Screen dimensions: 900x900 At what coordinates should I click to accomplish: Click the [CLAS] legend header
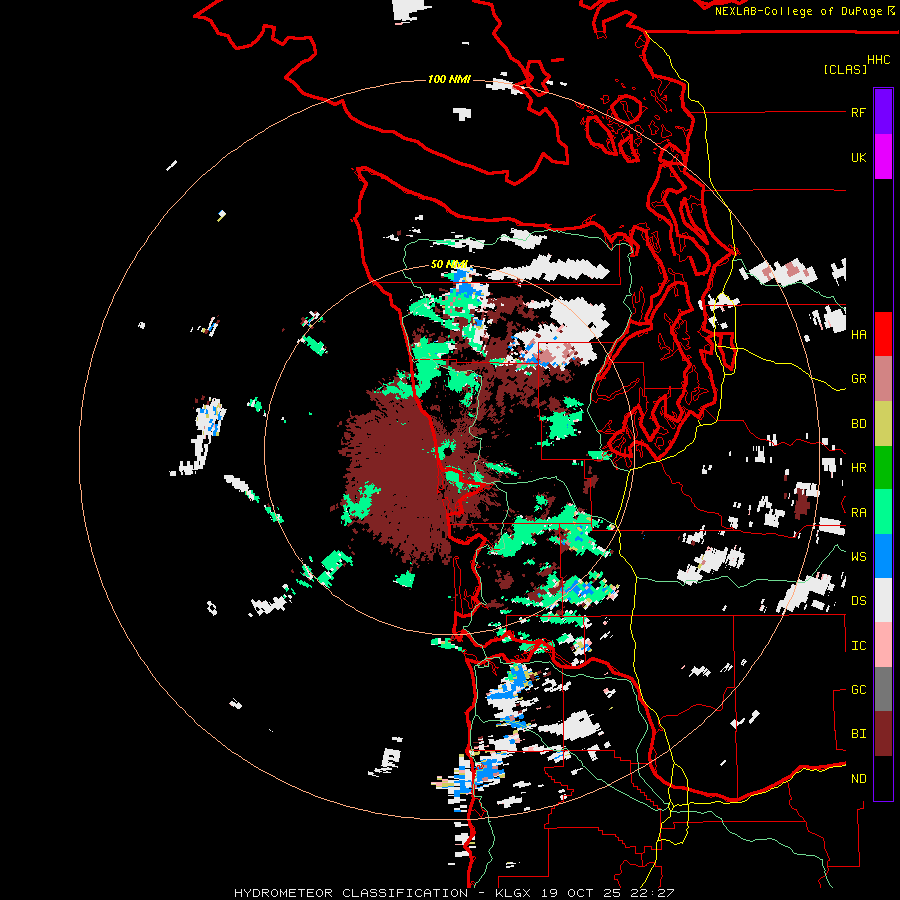coord(845,69)
